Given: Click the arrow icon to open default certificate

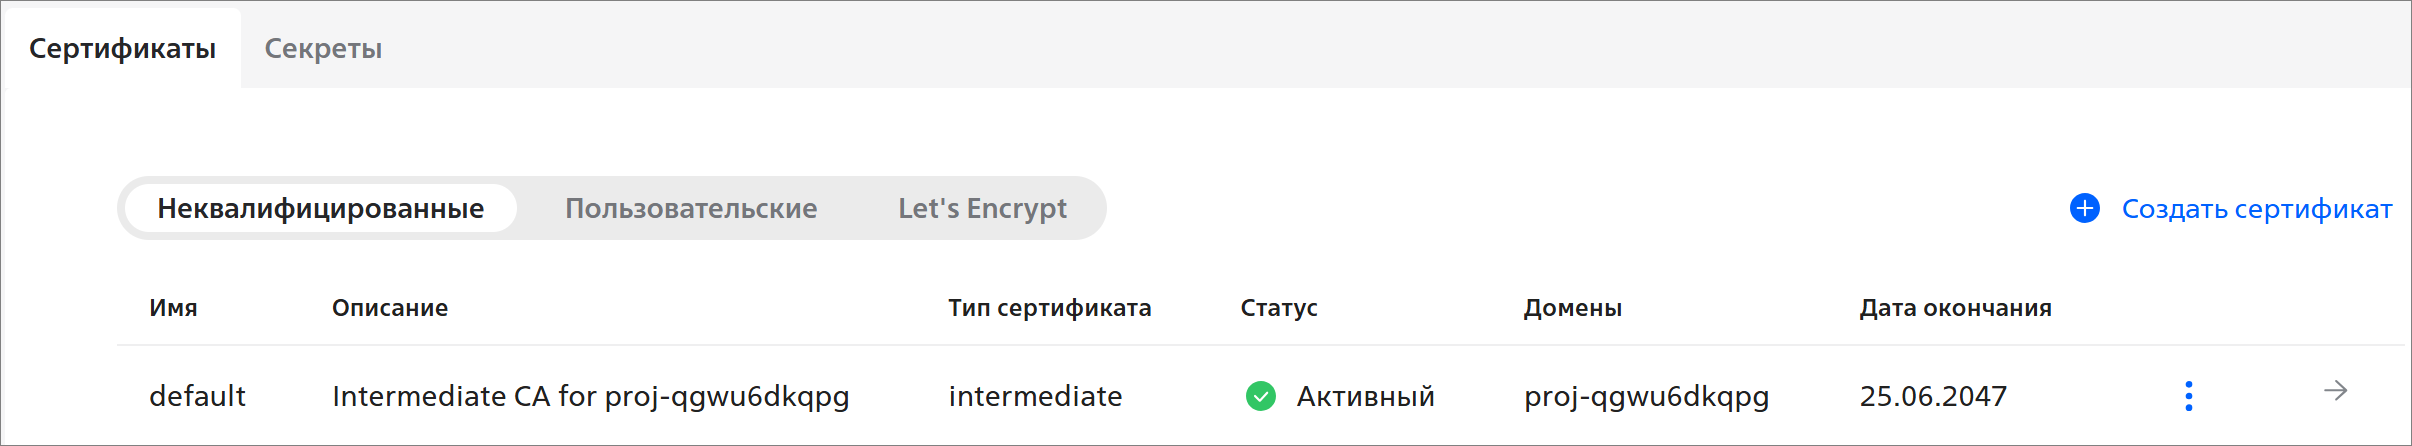Looking at the screenshot, I should click(2335, 391).
